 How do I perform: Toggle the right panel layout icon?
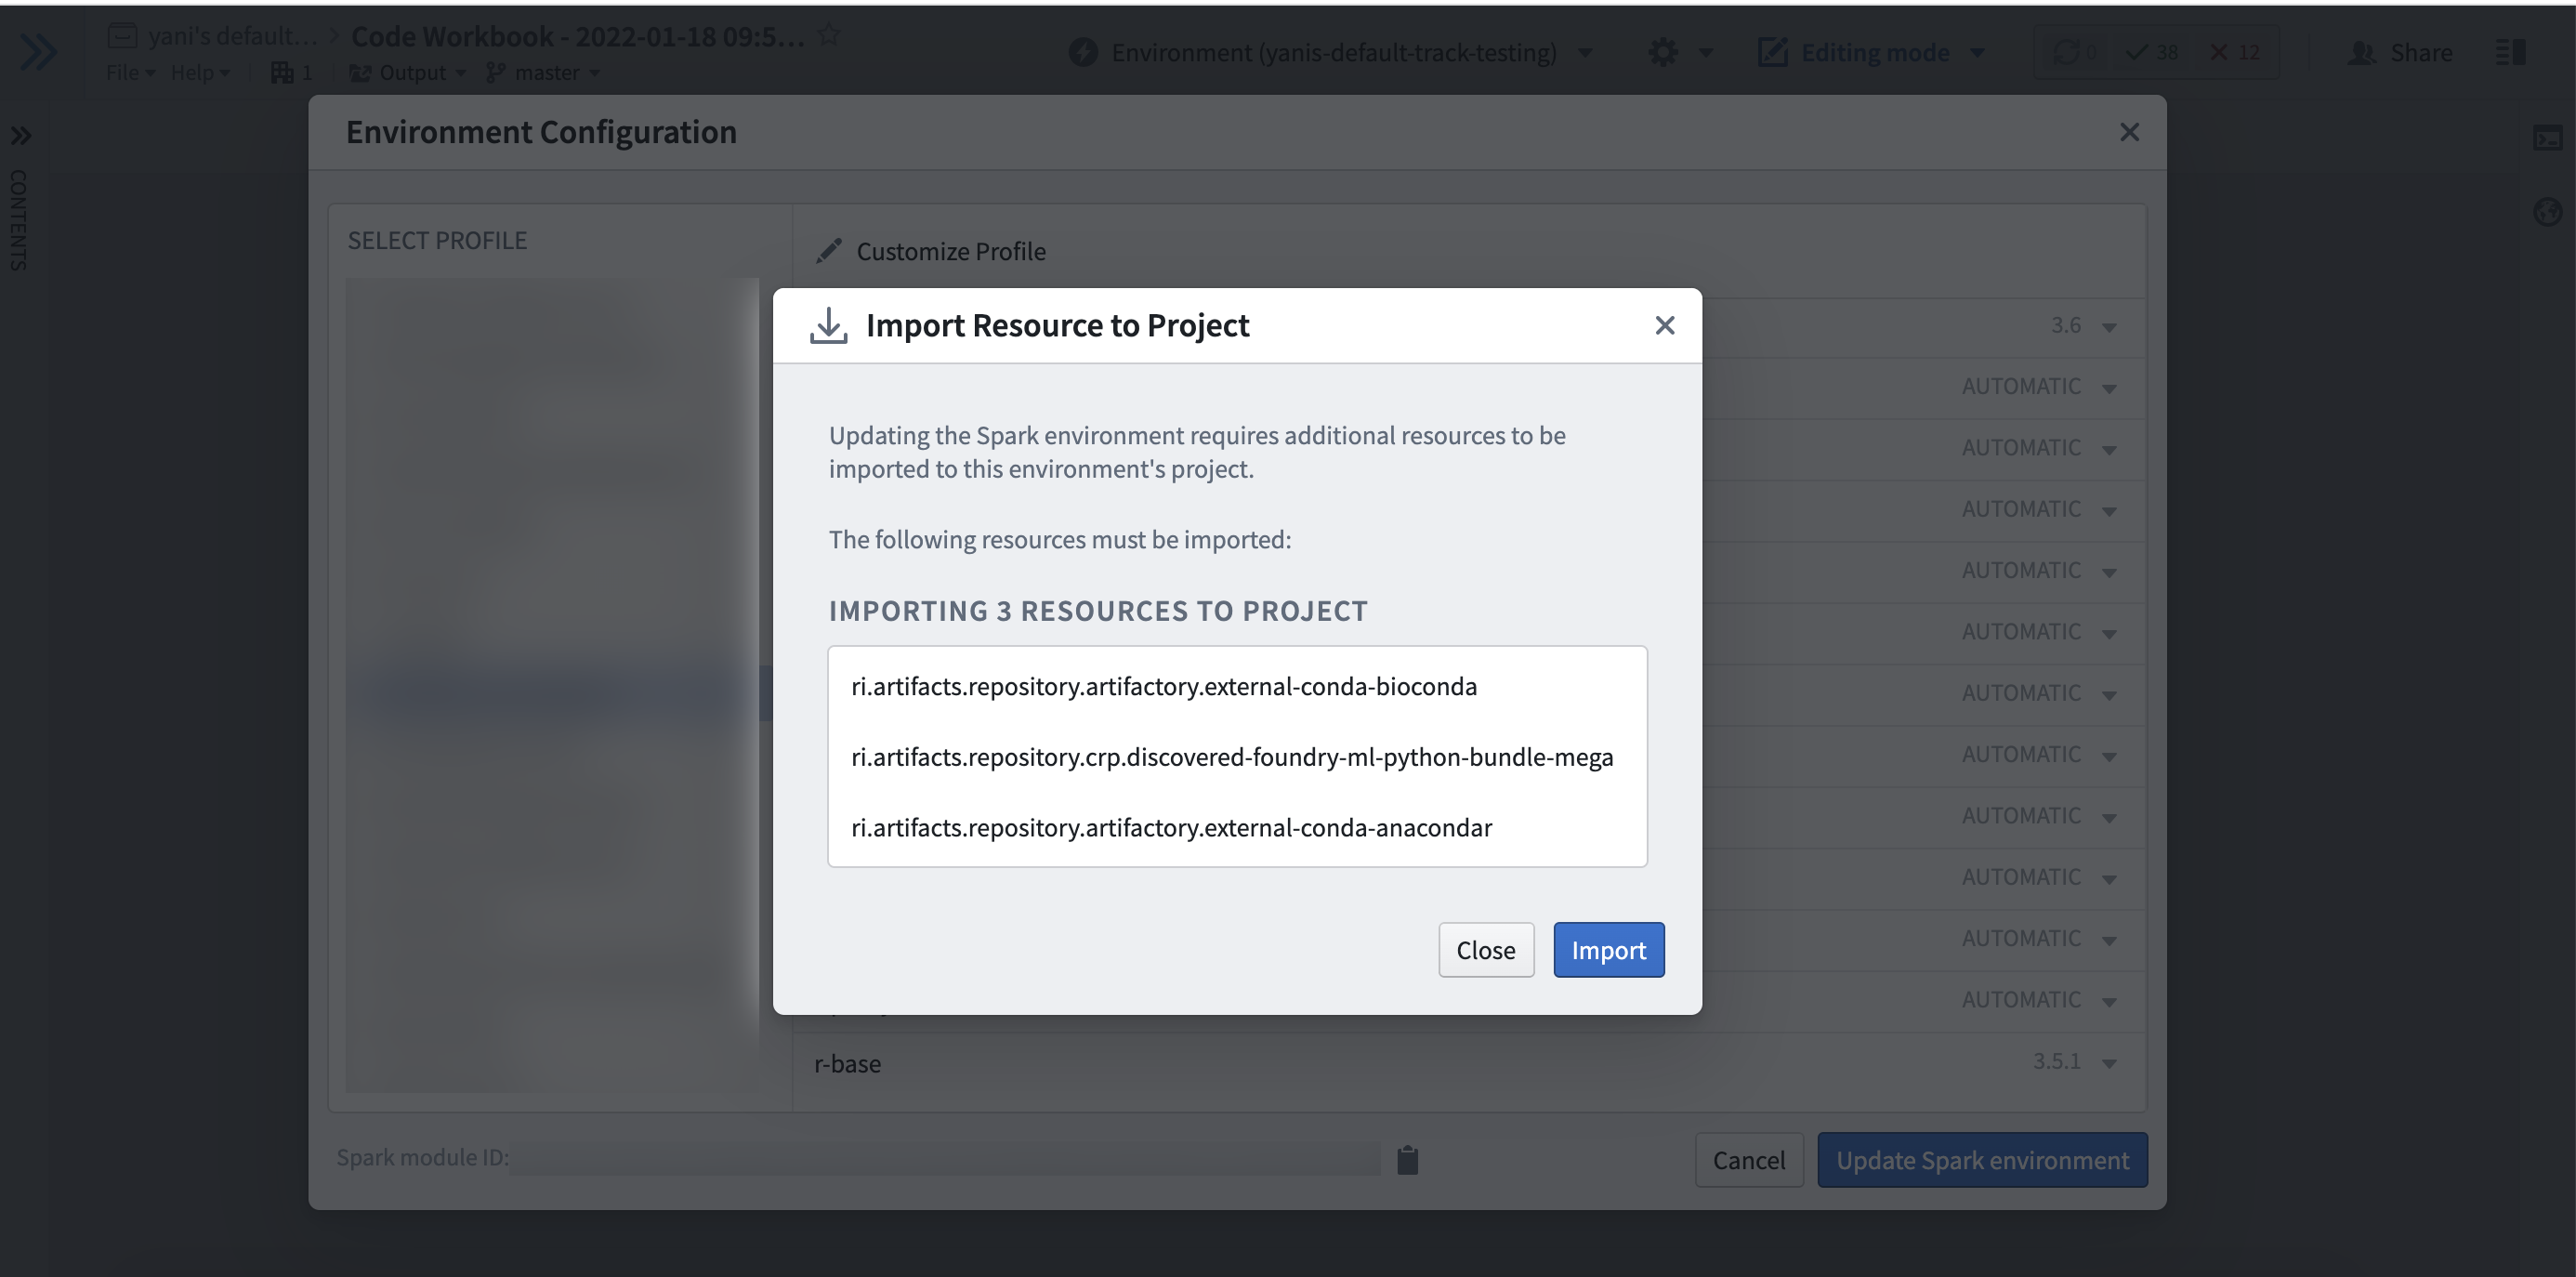click(x=2510, y=52)
